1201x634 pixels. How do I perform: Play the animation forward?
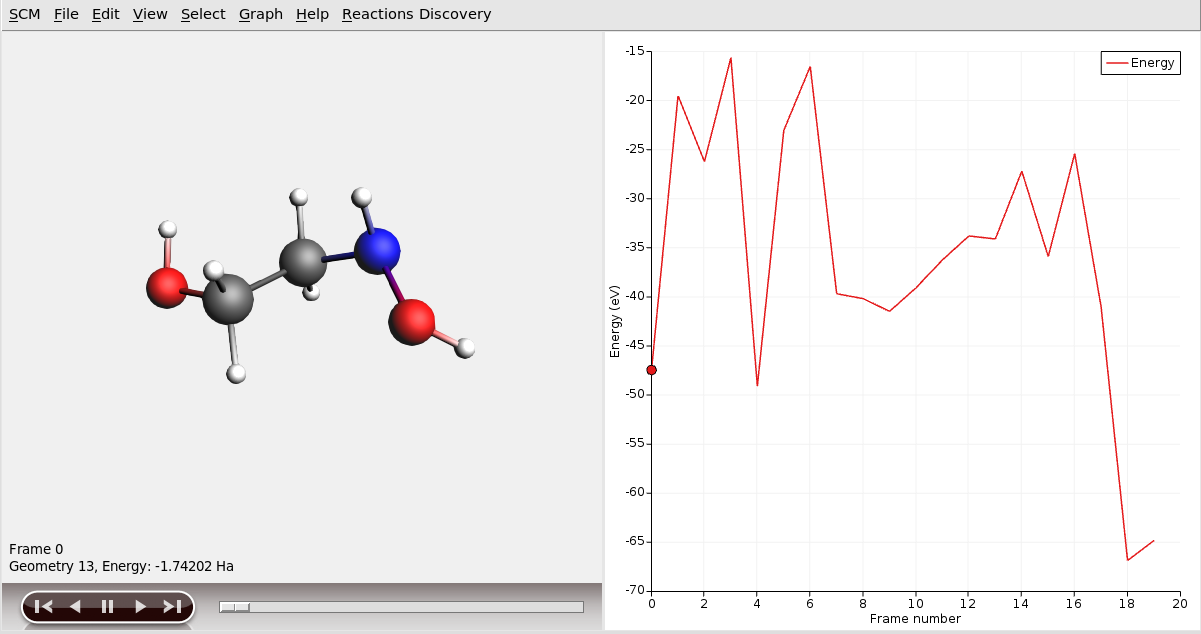pyautogui.click(x=140, y=606)
